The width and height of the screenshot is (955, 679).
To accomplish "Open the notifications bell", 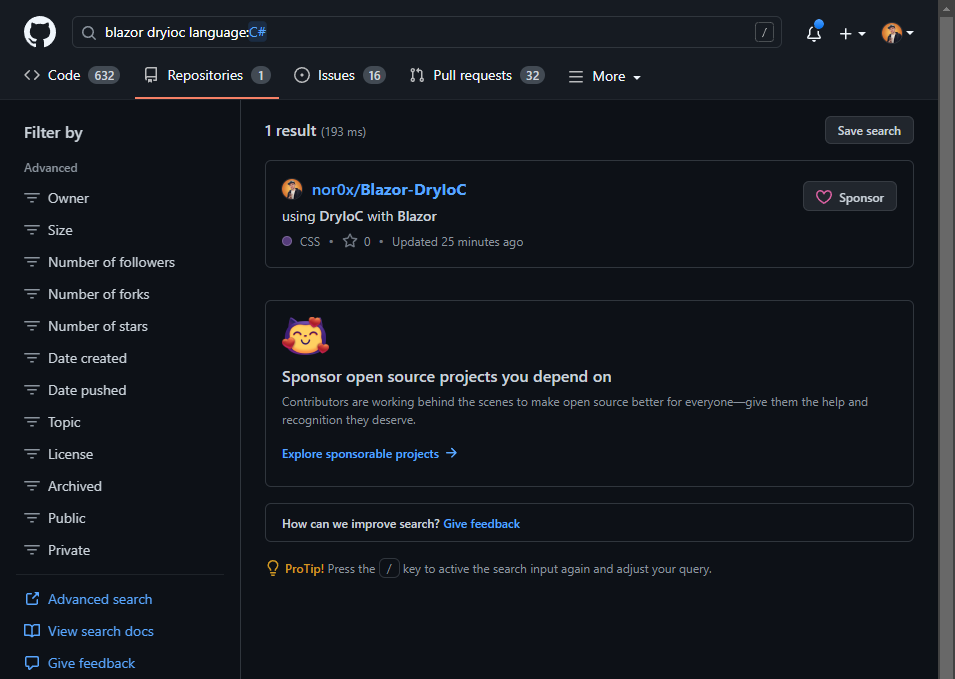I will (814, 33).
